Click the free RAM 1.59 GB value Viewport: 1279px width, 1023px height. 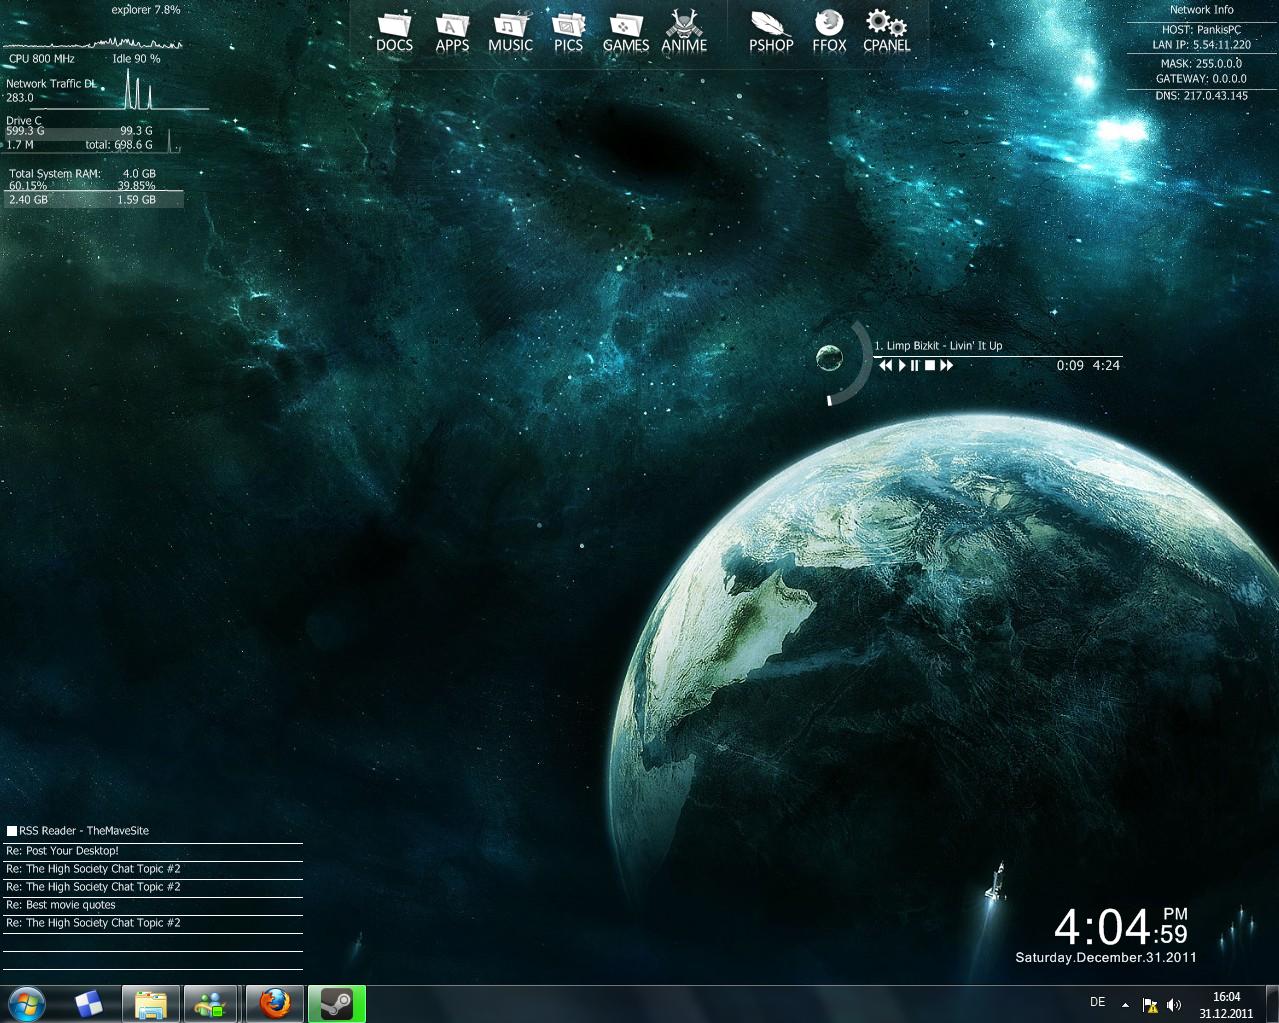pos(136,200)
